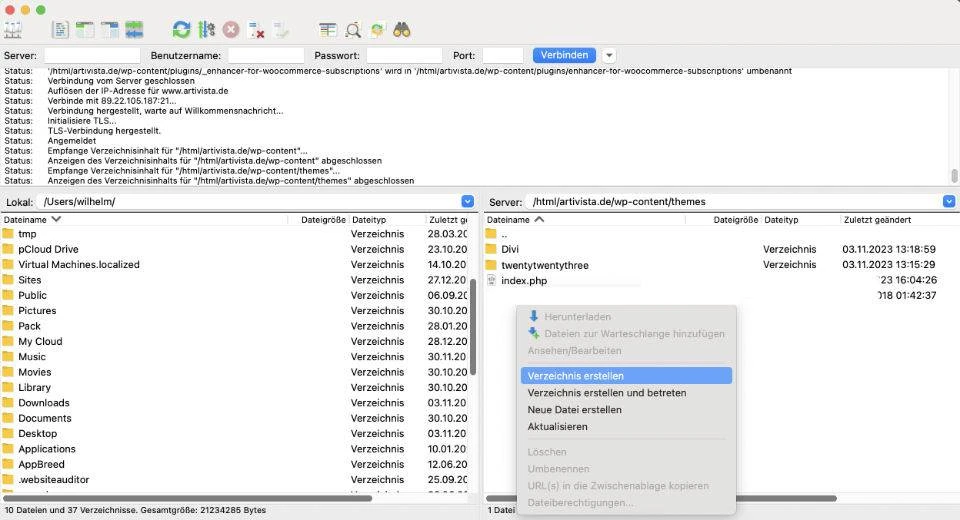The height and width of the screenshot is (520, 960).
Task: Select the 'My Cloud' folder row
Action: click(236, 341)
